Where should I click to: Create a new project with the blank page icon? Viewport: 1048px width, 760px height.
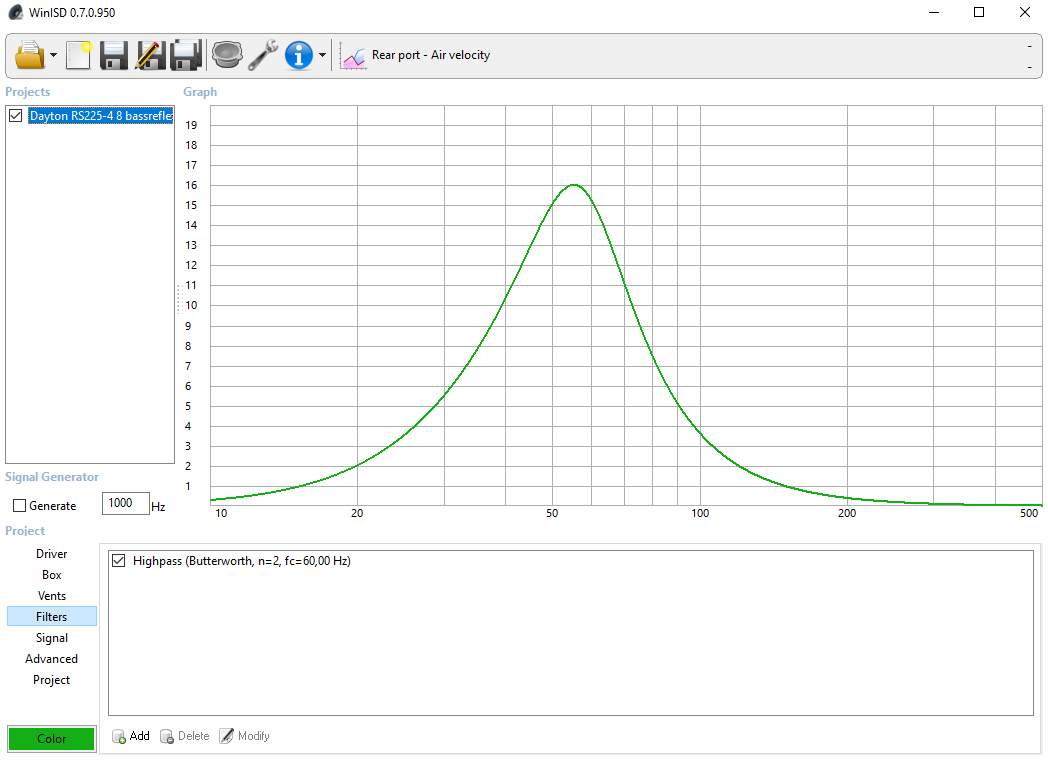click(x=79, y=55)
